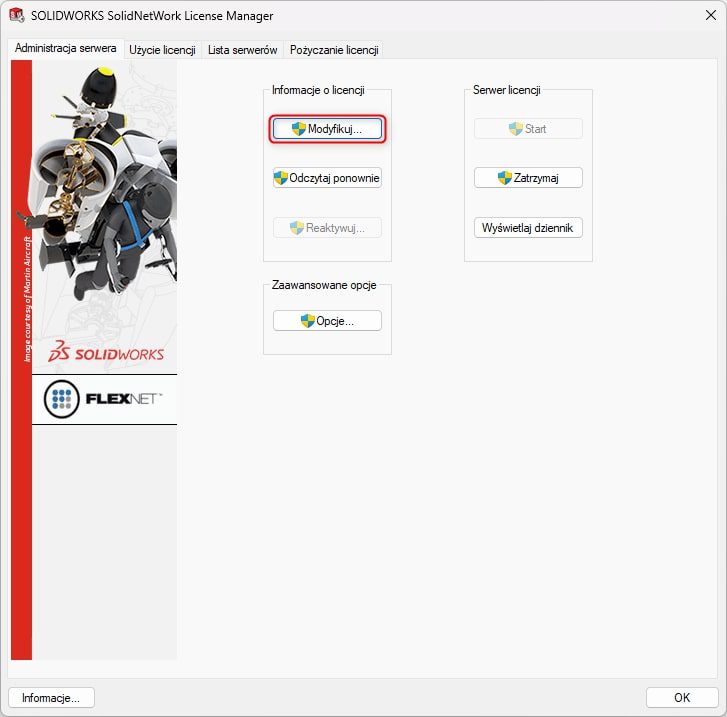Screen dimensions: 727x717
Task: Open the Informacje... about dialog
Action: coord(51,698)
